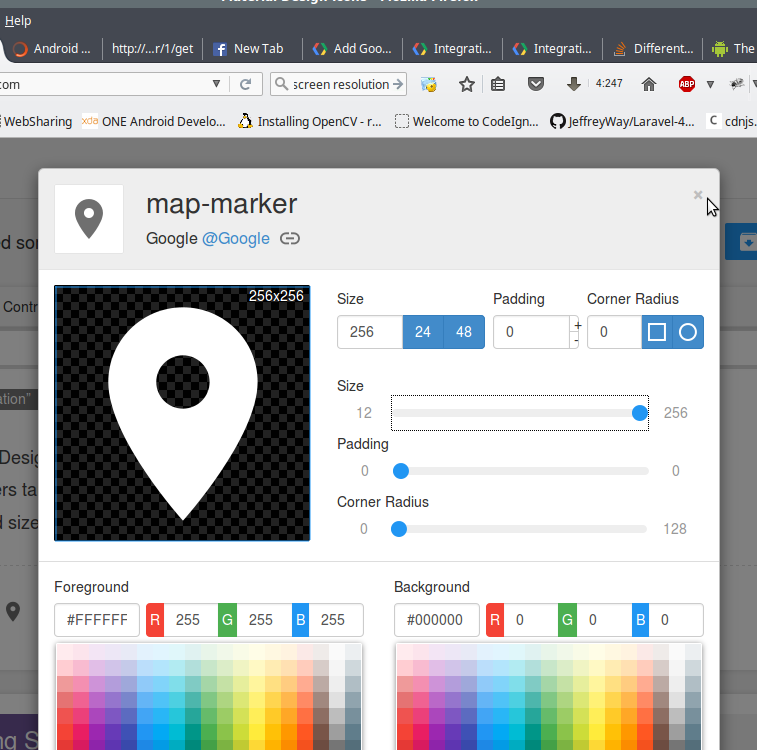Screen dimensions: 757x750
Task: Expand the Adblock Plus dropdown arrow
Action: pyautogui.click(x=710, y=84)
